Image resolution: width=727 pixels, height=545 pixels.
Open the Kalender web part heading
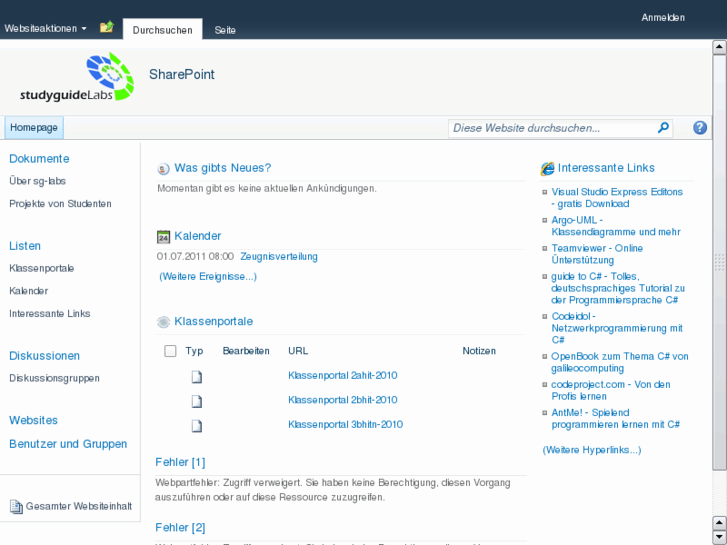click(198, 236)
